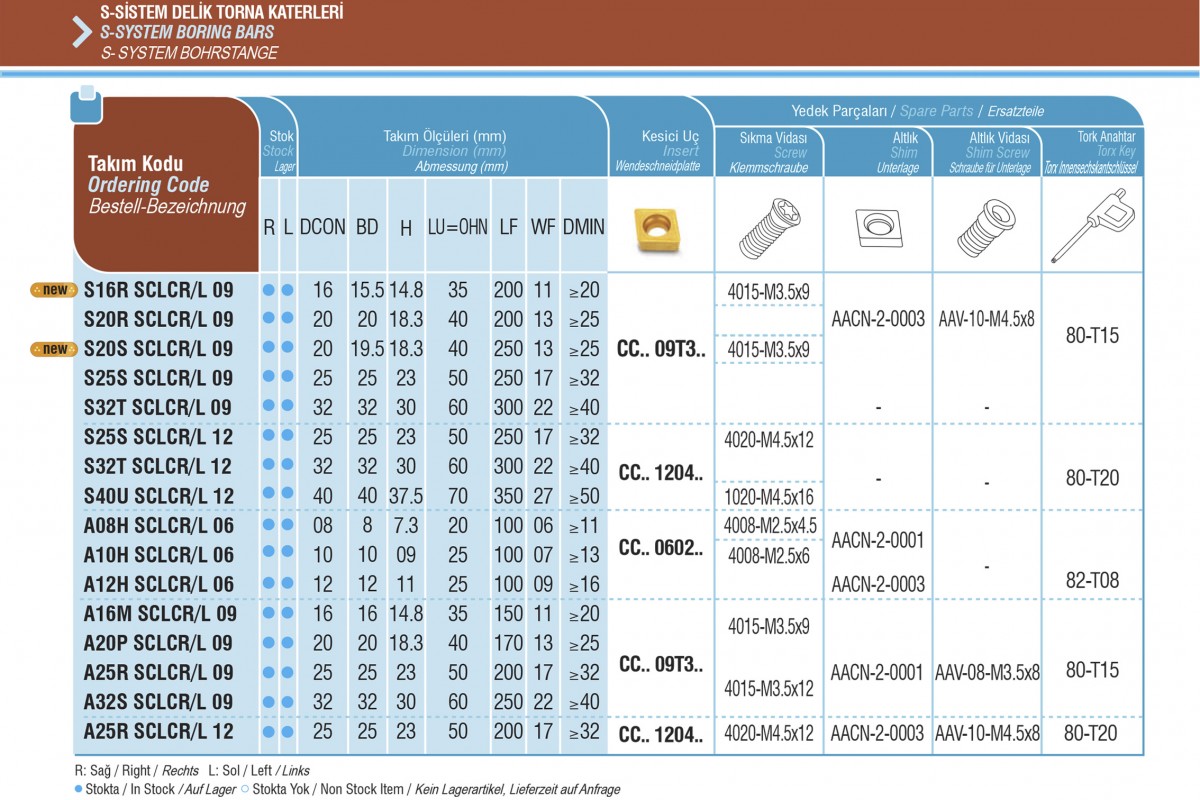This screenshot has width=1200, height=800.
Task: Click the legend text L: Sol / Left / Links
Action: (260, 772)
